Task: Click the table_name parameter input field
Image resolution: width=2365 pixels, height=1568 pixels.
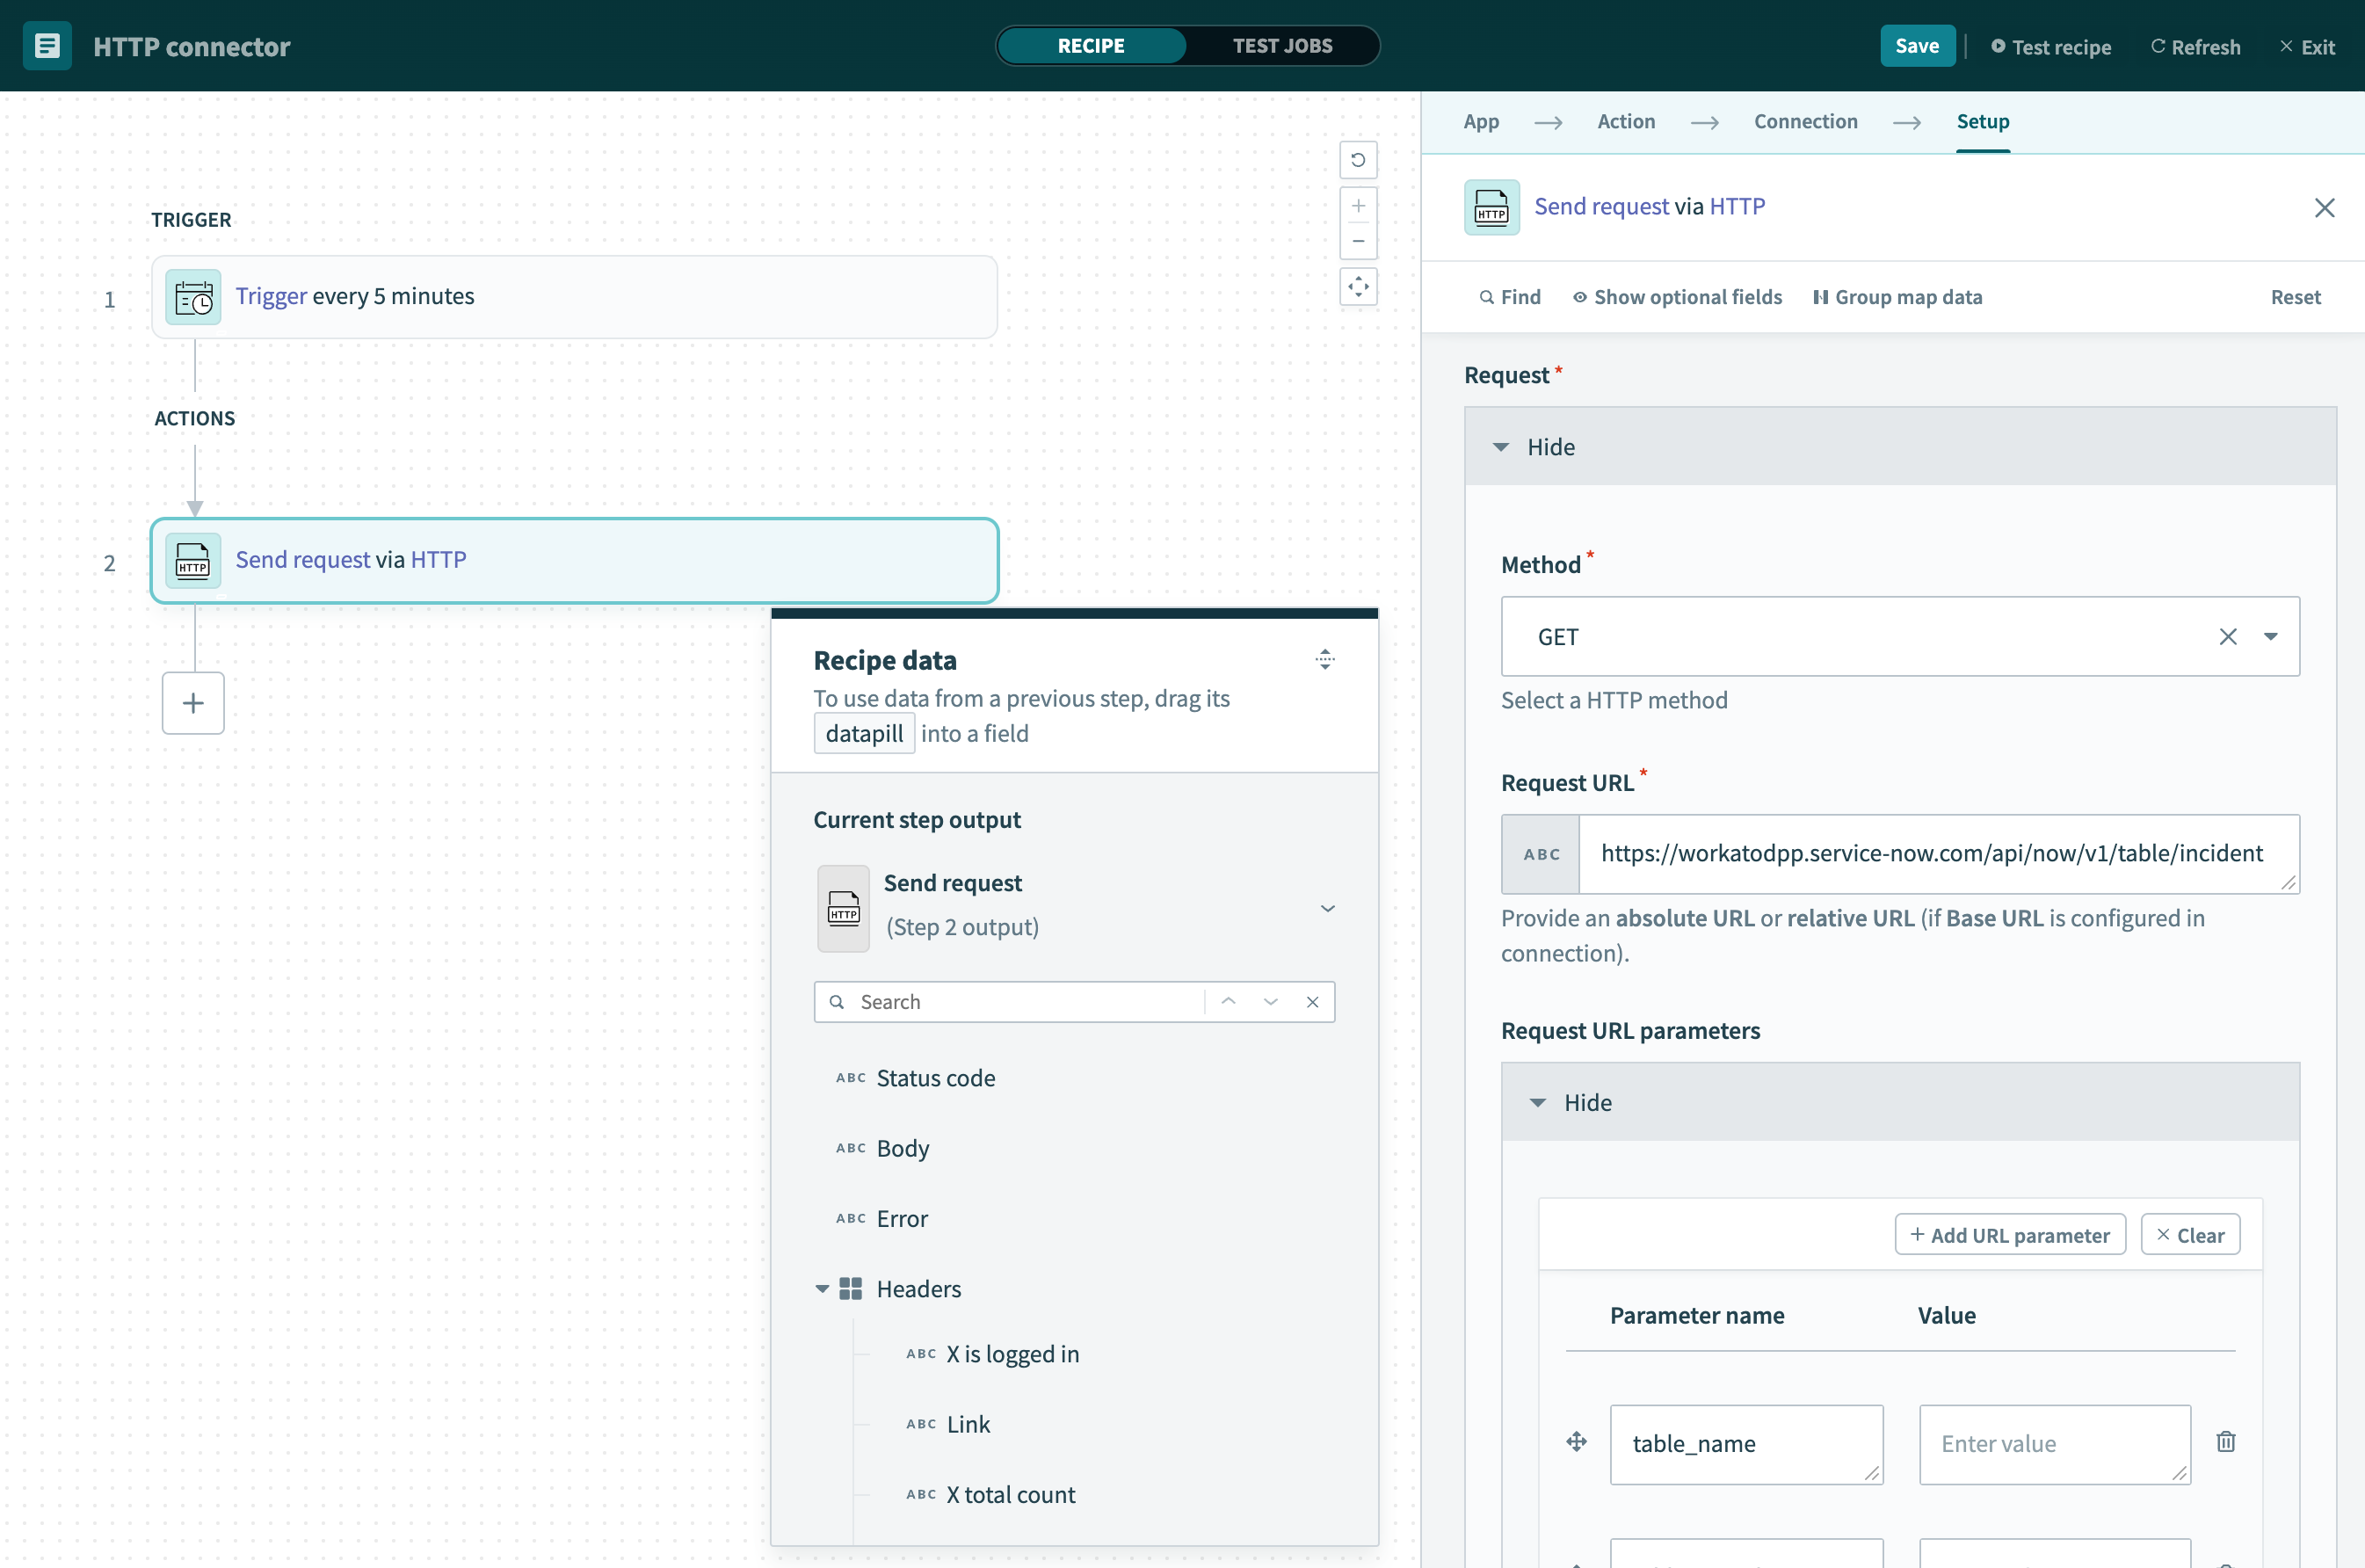Action: pyautogui.click(x=1745, y=1442)
